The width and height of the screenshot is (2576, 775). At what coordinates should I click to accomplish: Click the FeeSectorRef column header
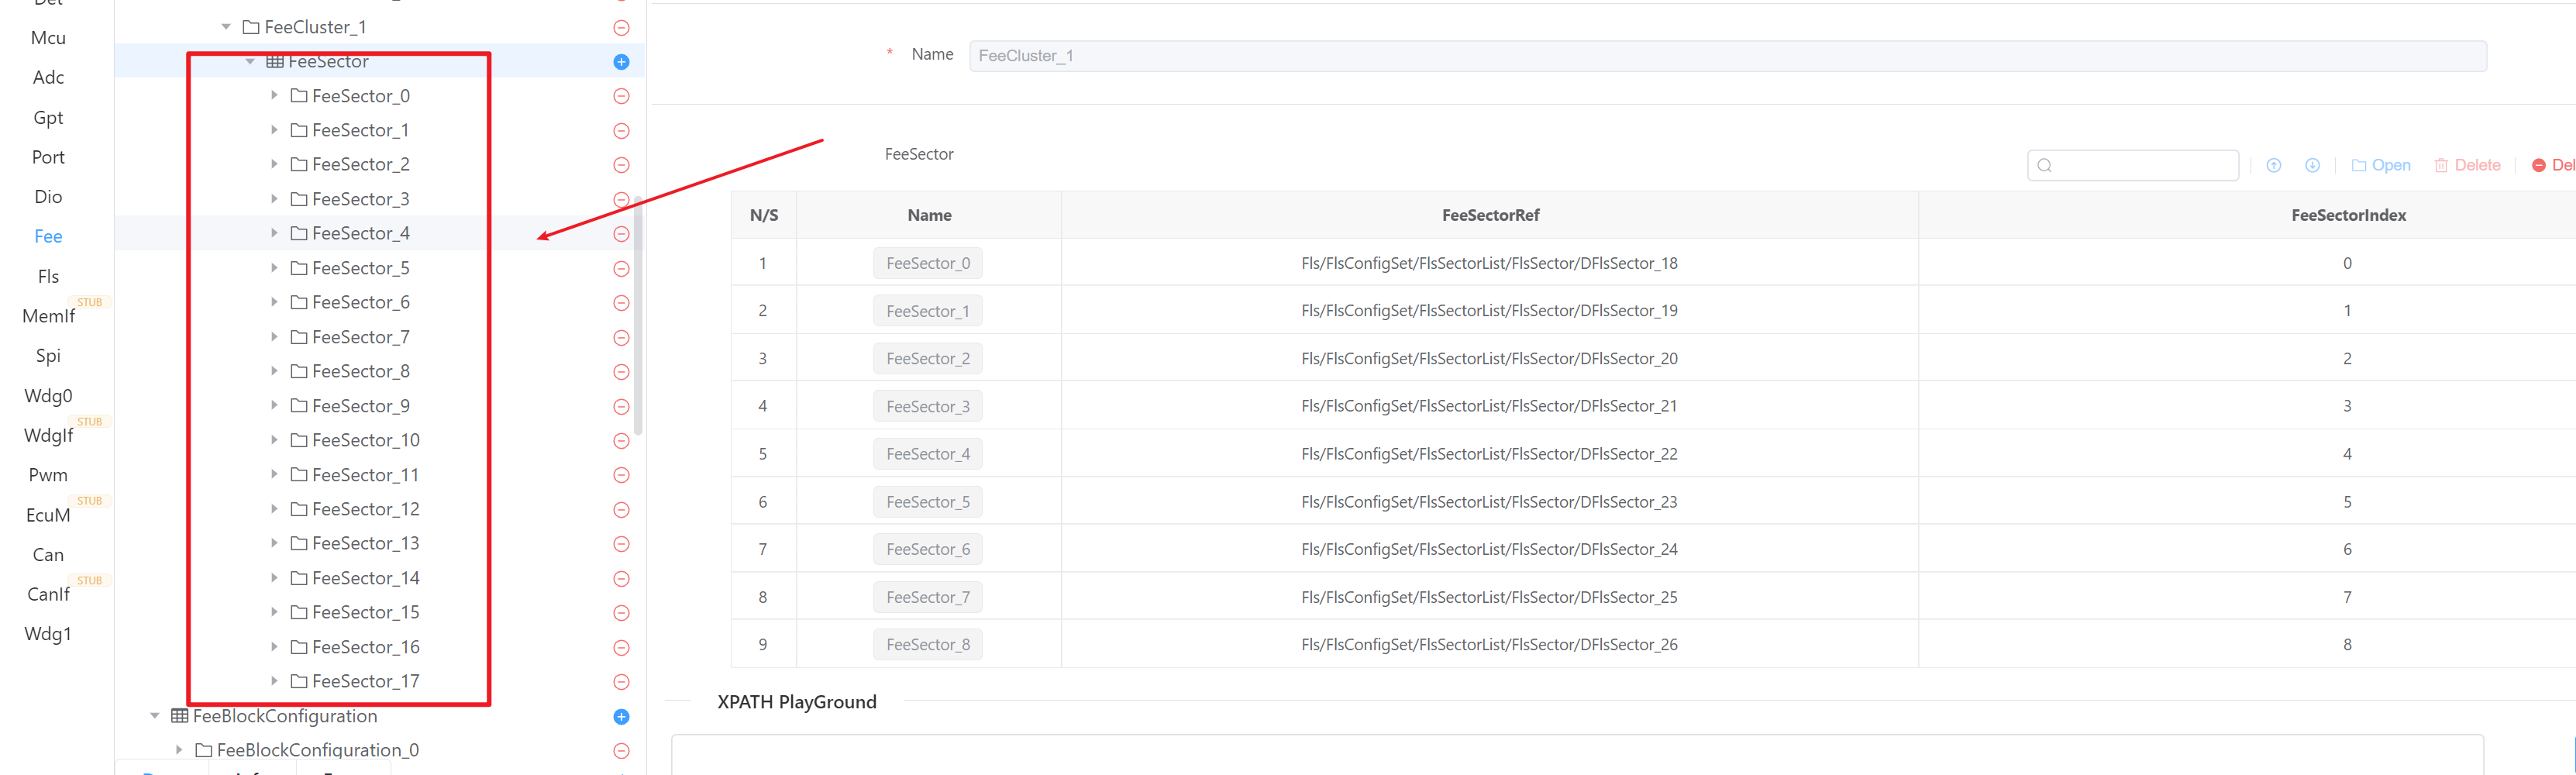click(x=1490, y=215)
